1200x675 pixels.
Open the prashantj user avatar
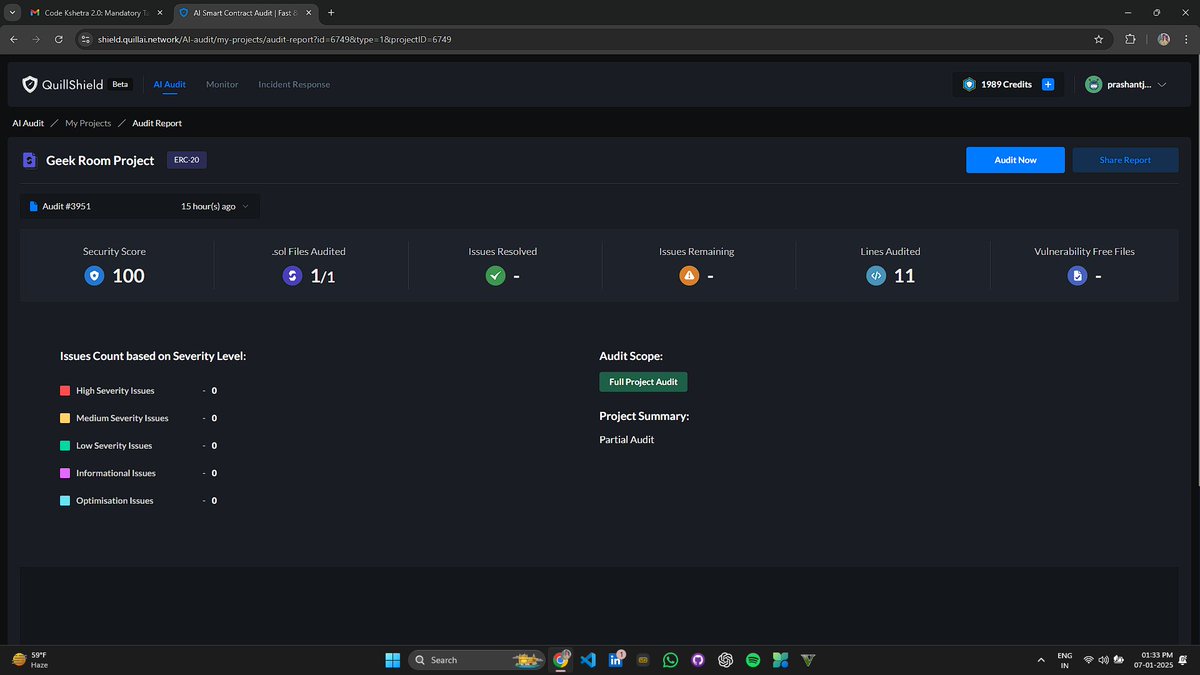coord(1094,85)
